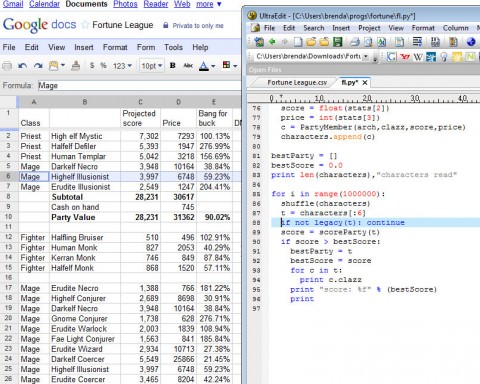The height and width of the screenshot is (384, 480).
Task: Save the file with the green floppy icon
Action: pos(338,42)
